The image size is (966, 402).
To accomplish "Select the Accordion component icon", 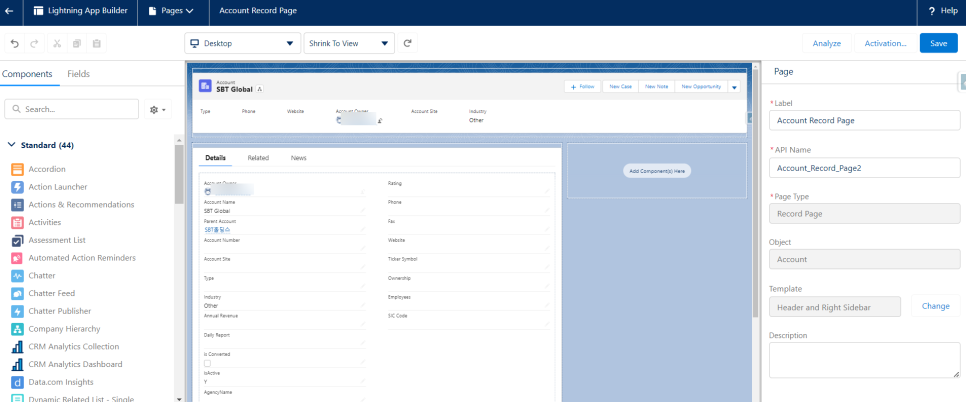I will click(x=17, y=169).
